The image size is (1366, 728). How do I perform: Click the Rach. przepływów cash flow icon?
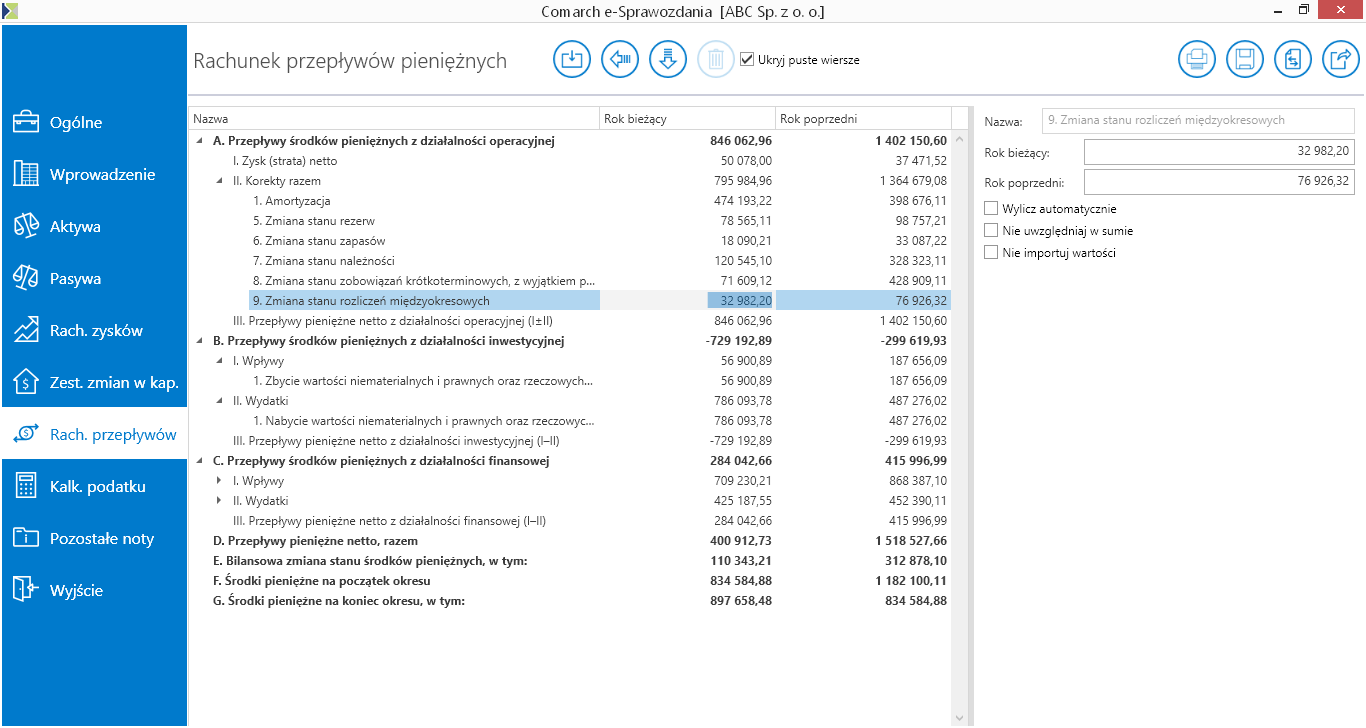tap(25, 434)
